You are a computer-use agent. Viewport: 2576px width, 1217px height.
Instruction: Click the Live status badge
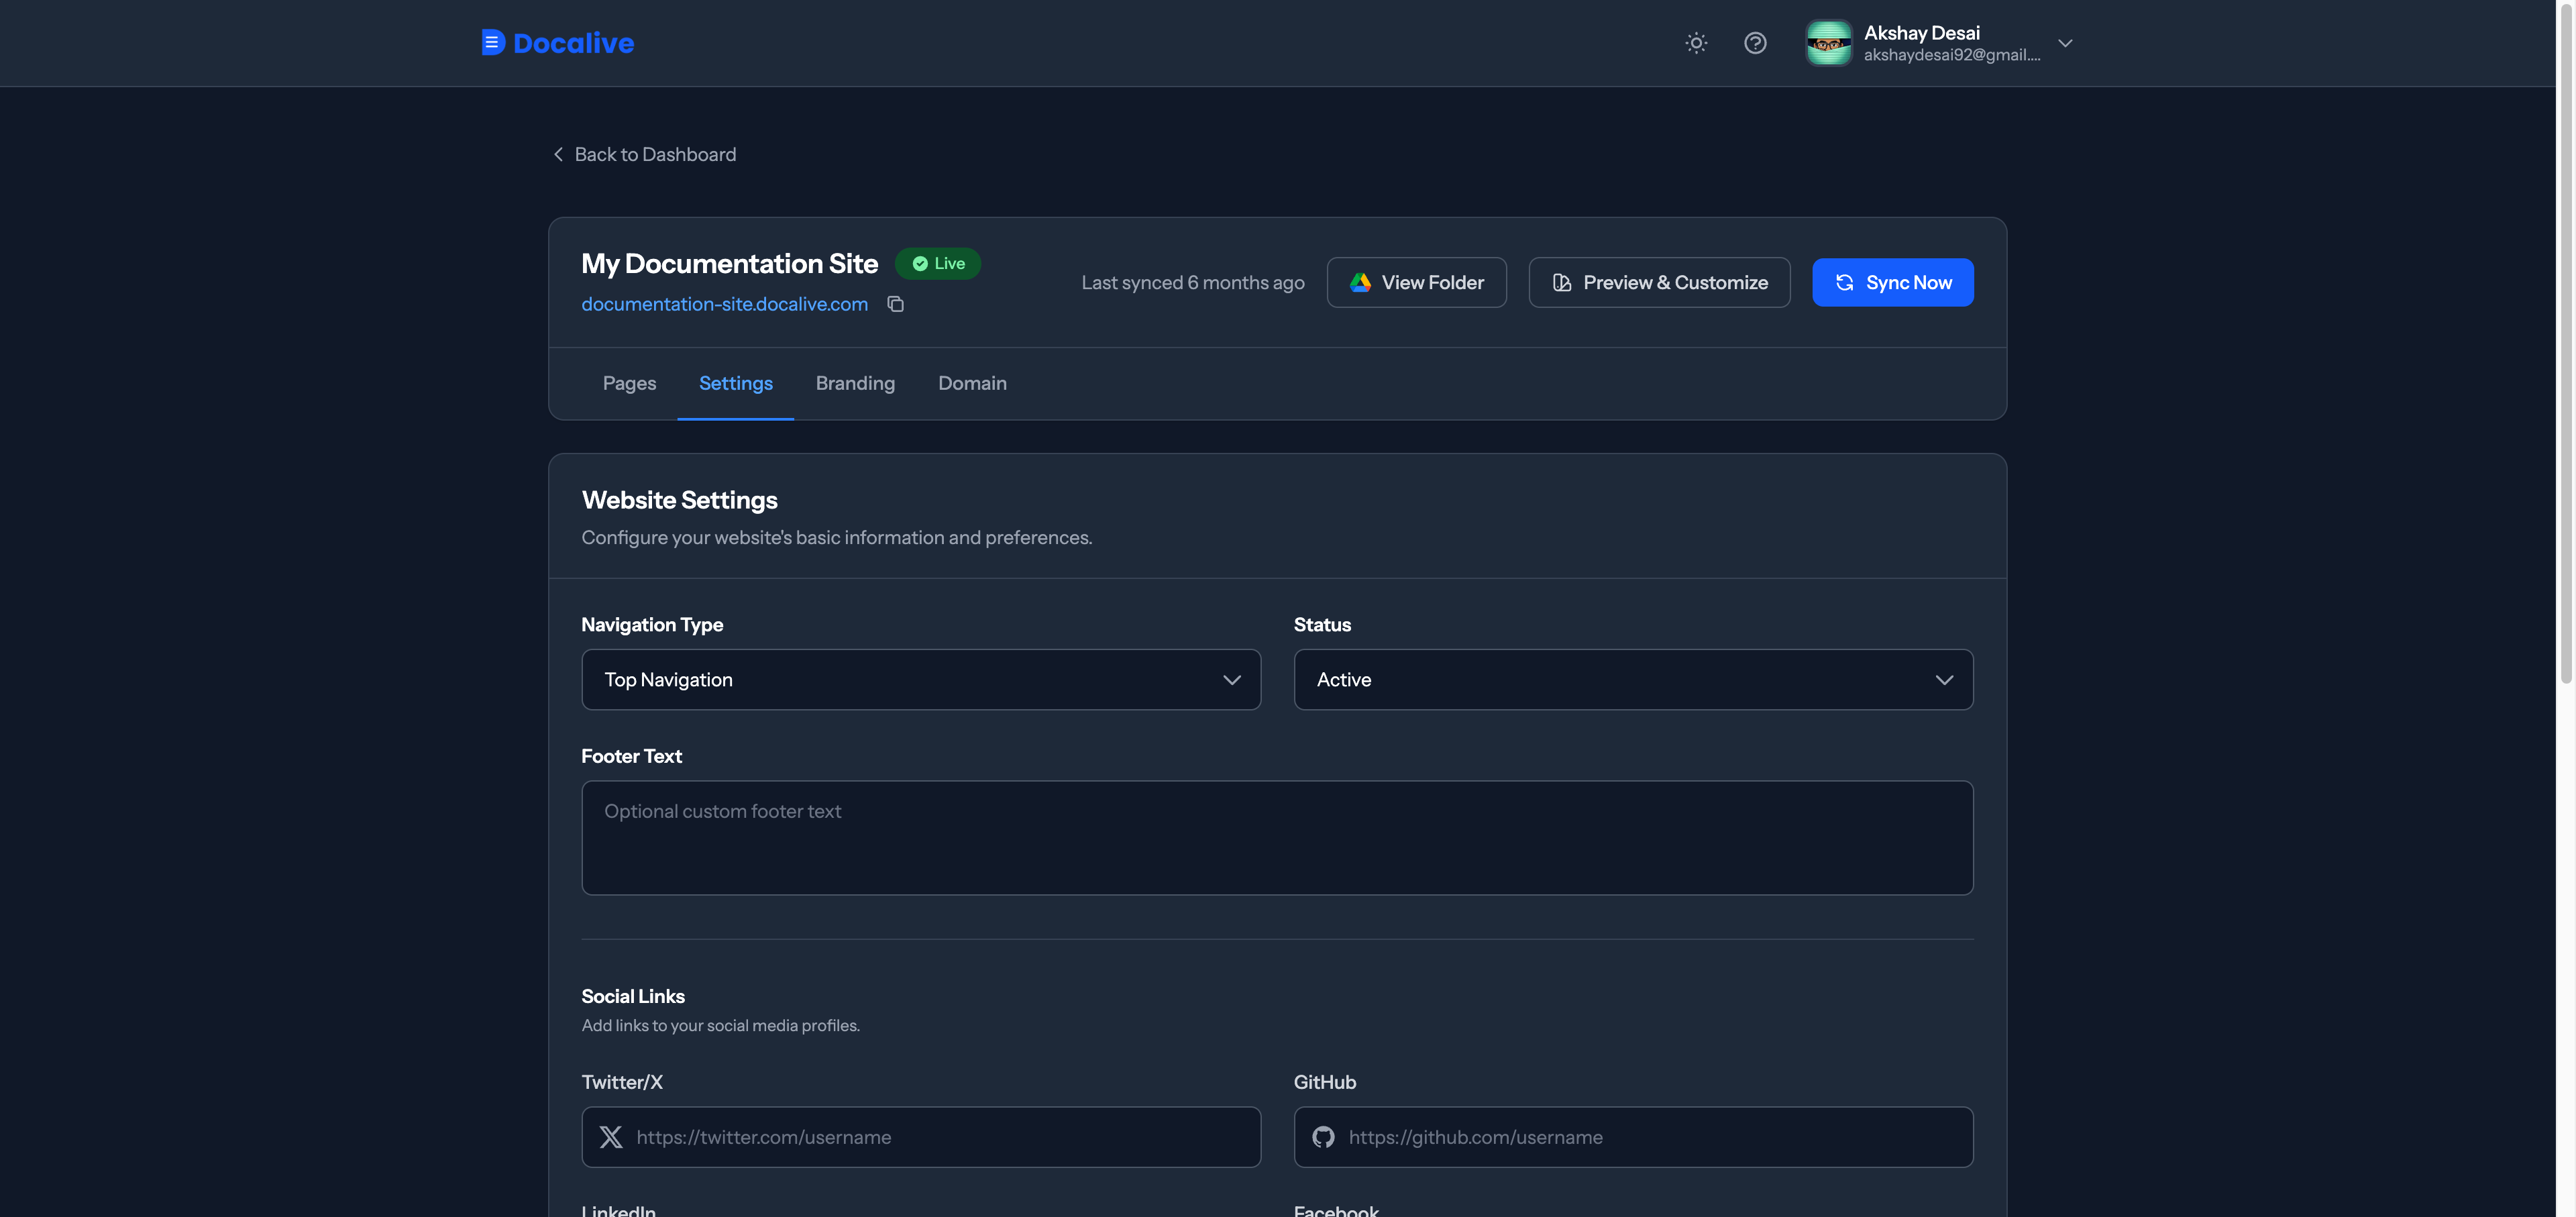tap(938, 264)
